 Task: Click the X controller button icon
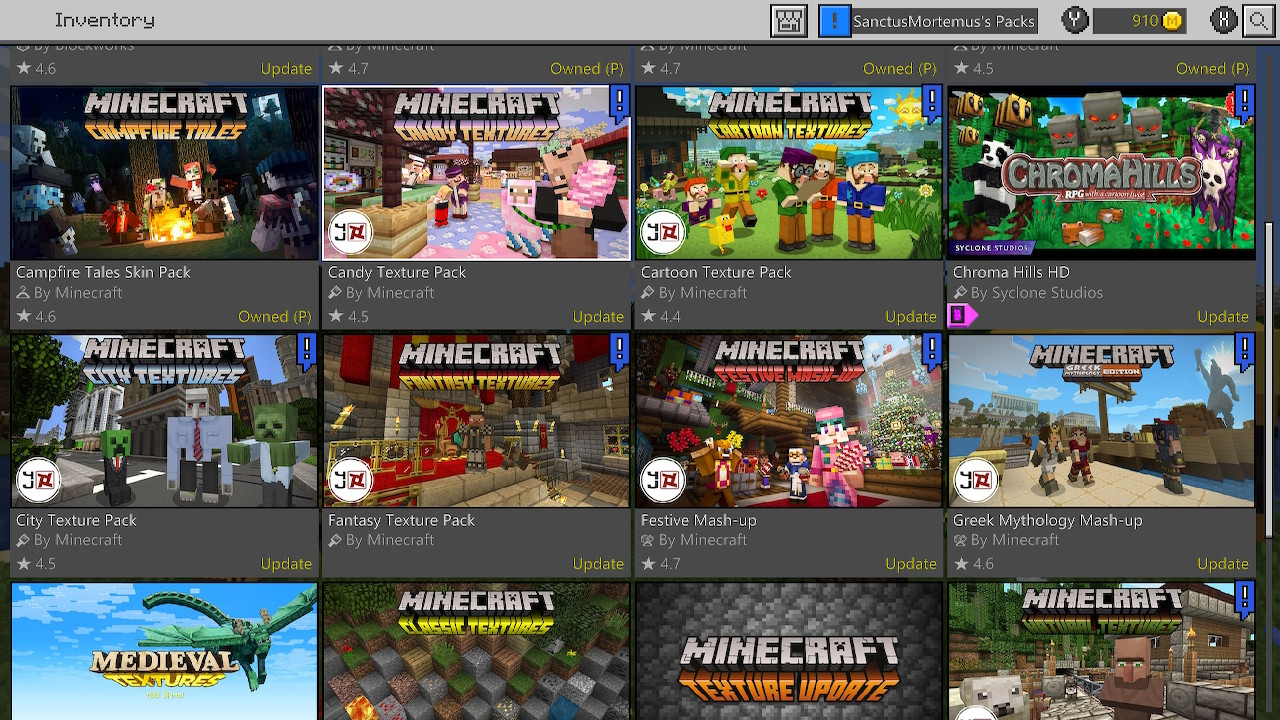1223,20
